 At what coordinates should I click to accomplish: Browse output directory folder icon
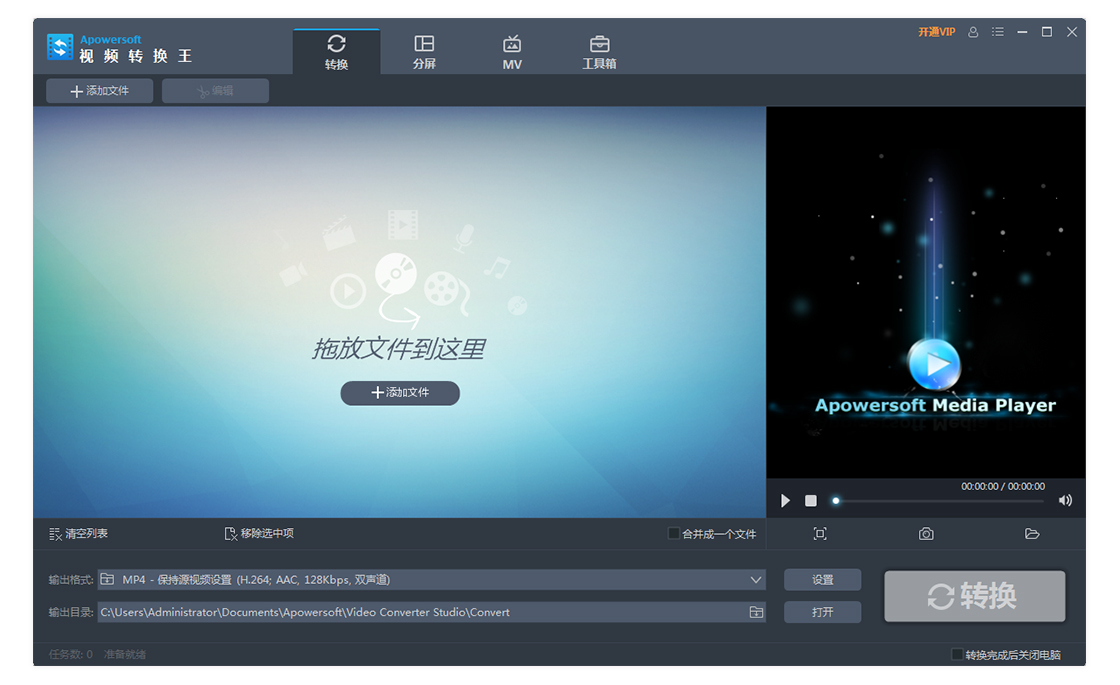click(756, 612)
